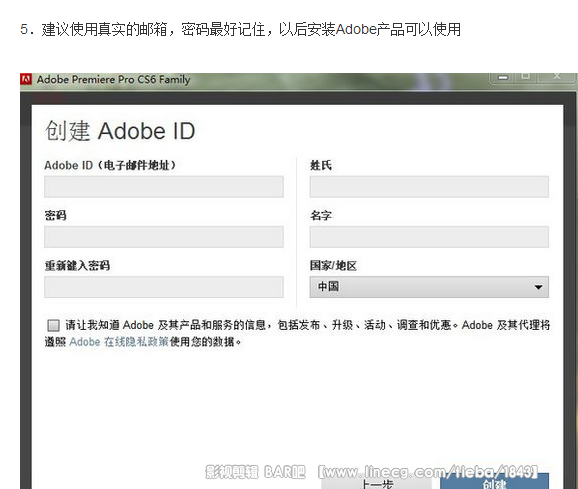578x489 pixels.
Task: Click the 重新键入密码 retype password field
Action: tap(164, 287)
